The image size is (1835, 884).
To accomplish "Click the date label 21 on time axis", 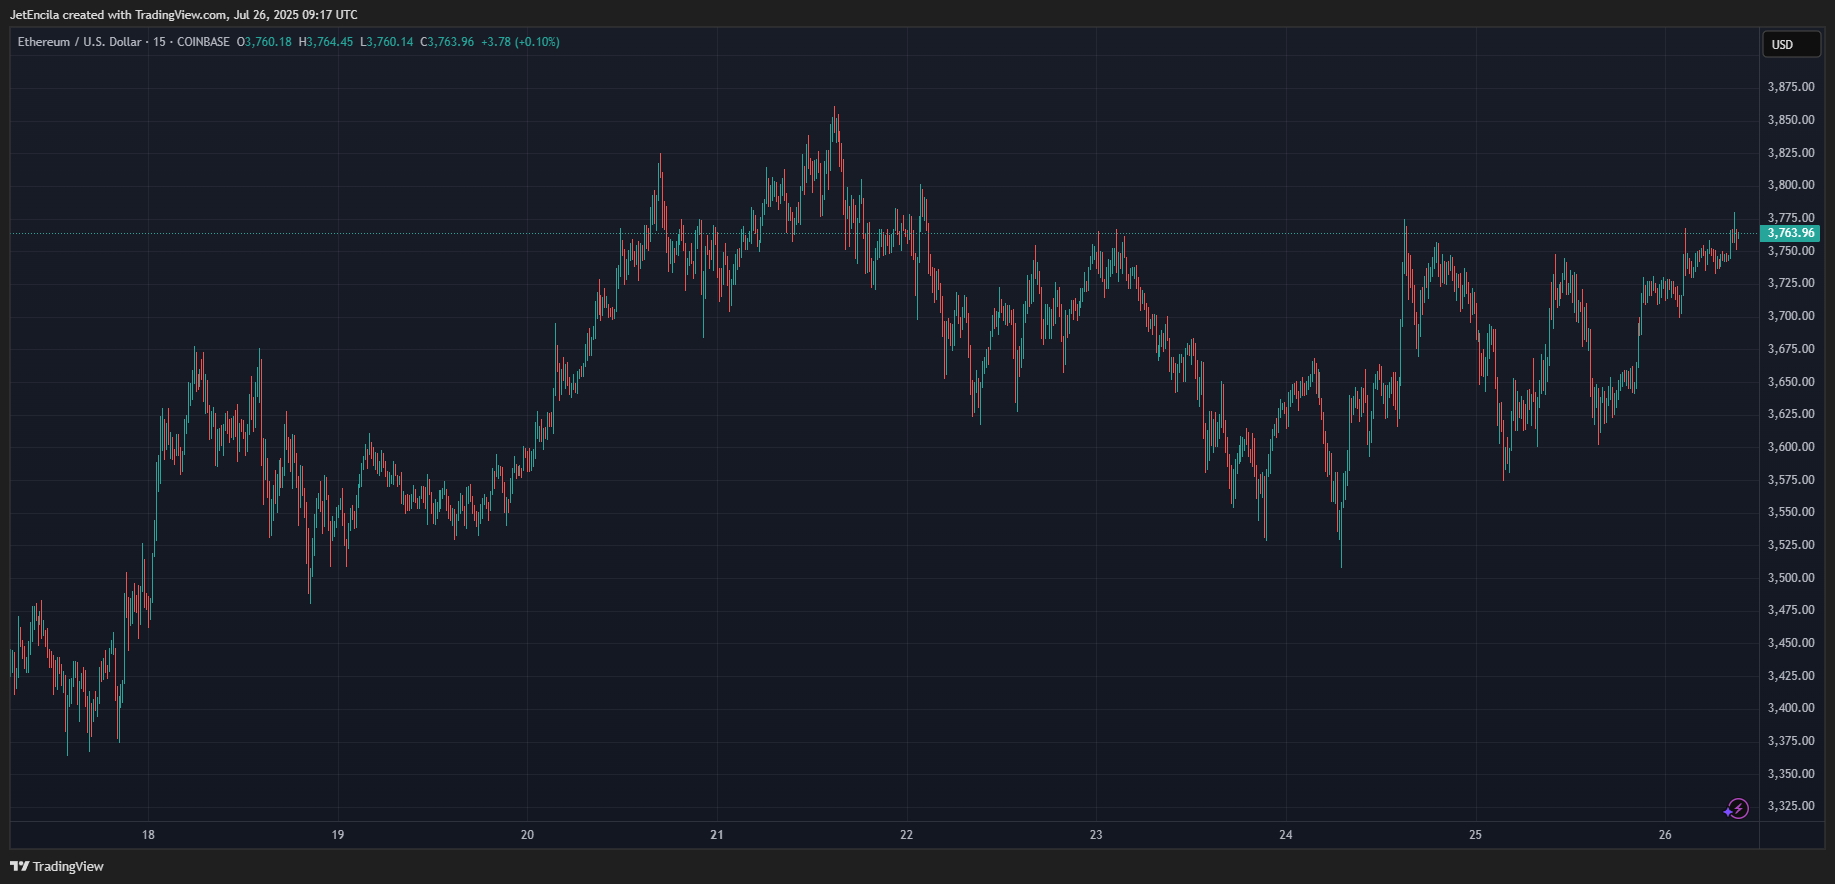I will [x=717, y=834].
